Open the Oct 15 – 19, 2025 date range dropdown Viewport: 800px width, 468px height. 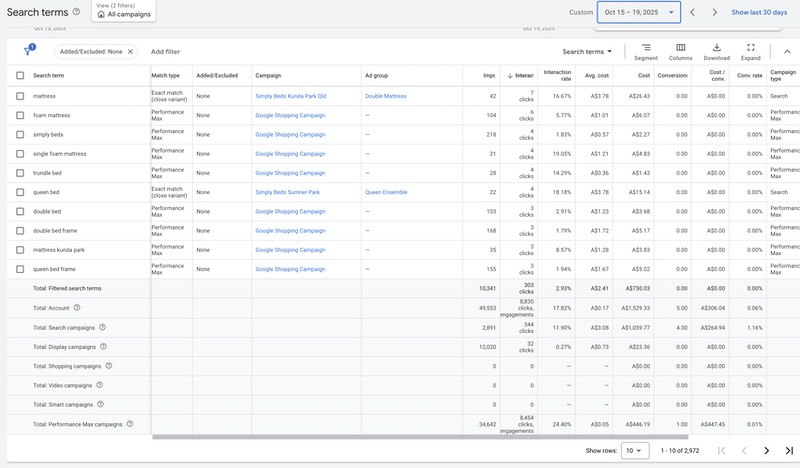coord(639,12)
